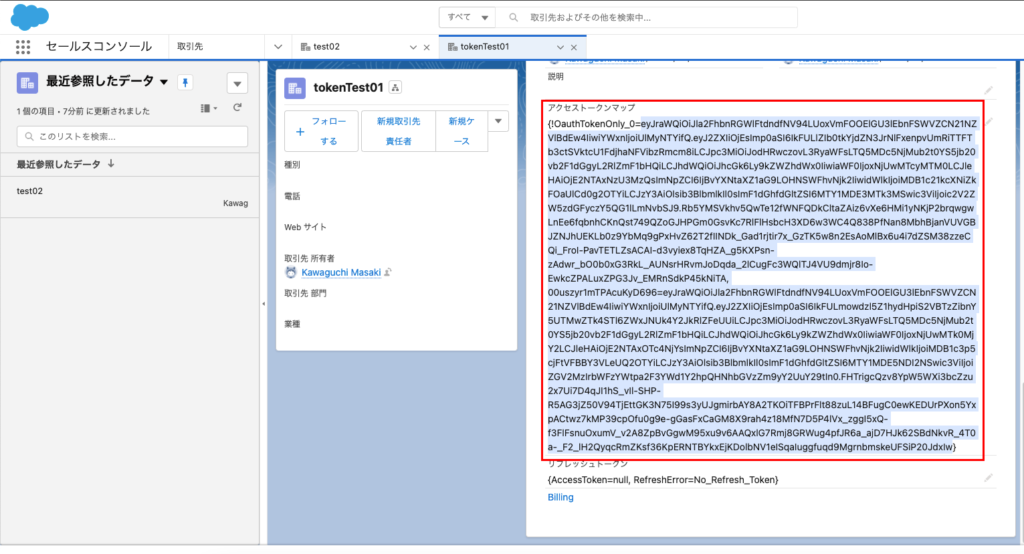Image resolution: width=1024 pixels, height=554 pixels.
Task: Close the test02 tab
Action: coord(427,47)
